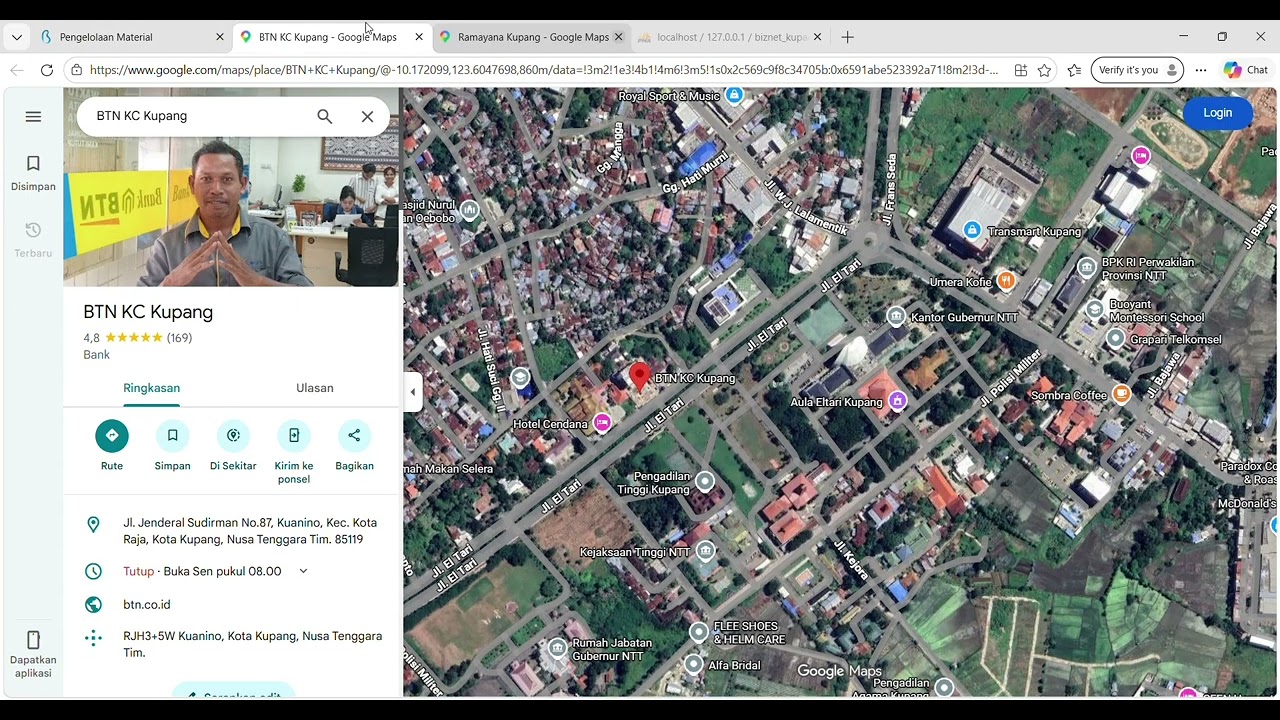Click the Buoyant Montessori School marker
Image resolution: width=1280 pixels, height=720 pixels.
pyautogui.click(x=1095, y=310)
